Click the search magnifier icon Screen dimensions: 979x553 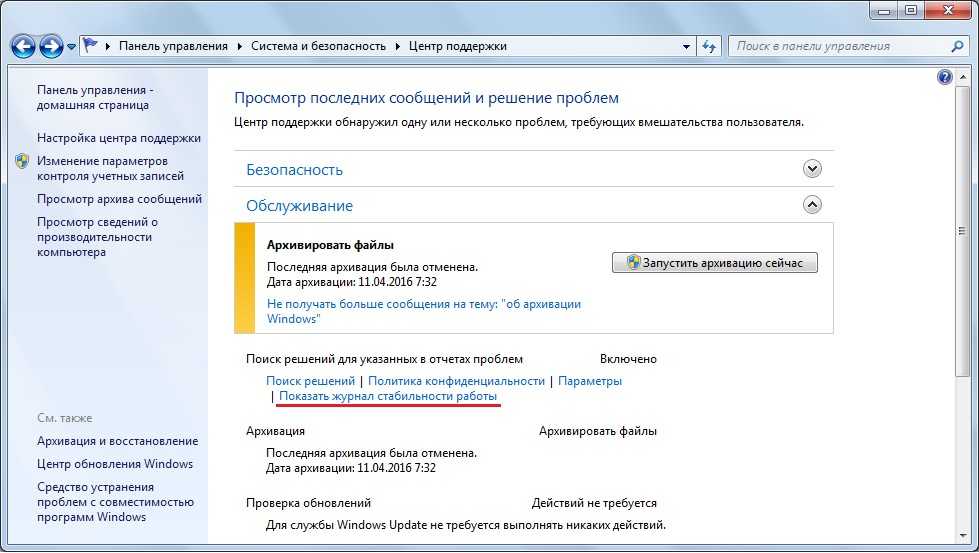(x=957, y=46)
